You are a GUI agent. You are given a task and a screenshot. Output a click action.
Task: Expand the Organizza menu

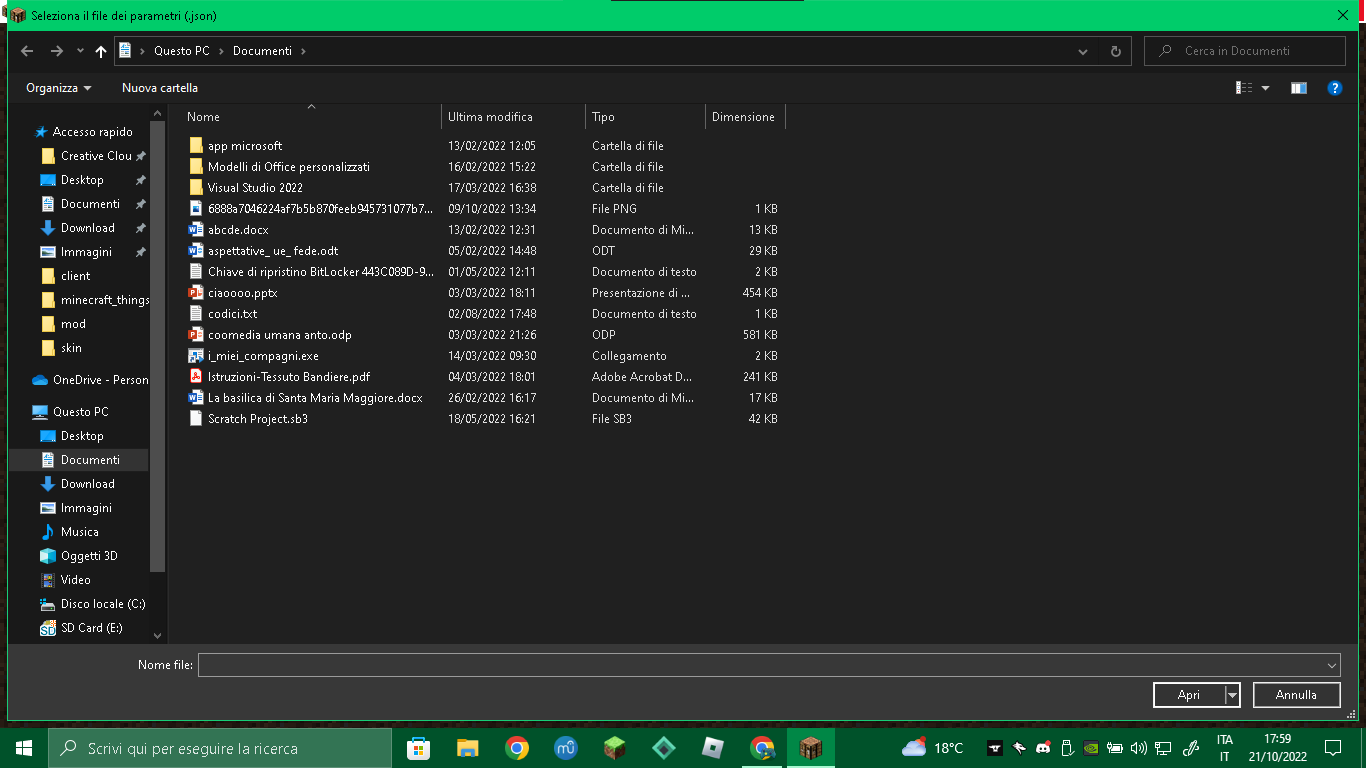point(58,88)
